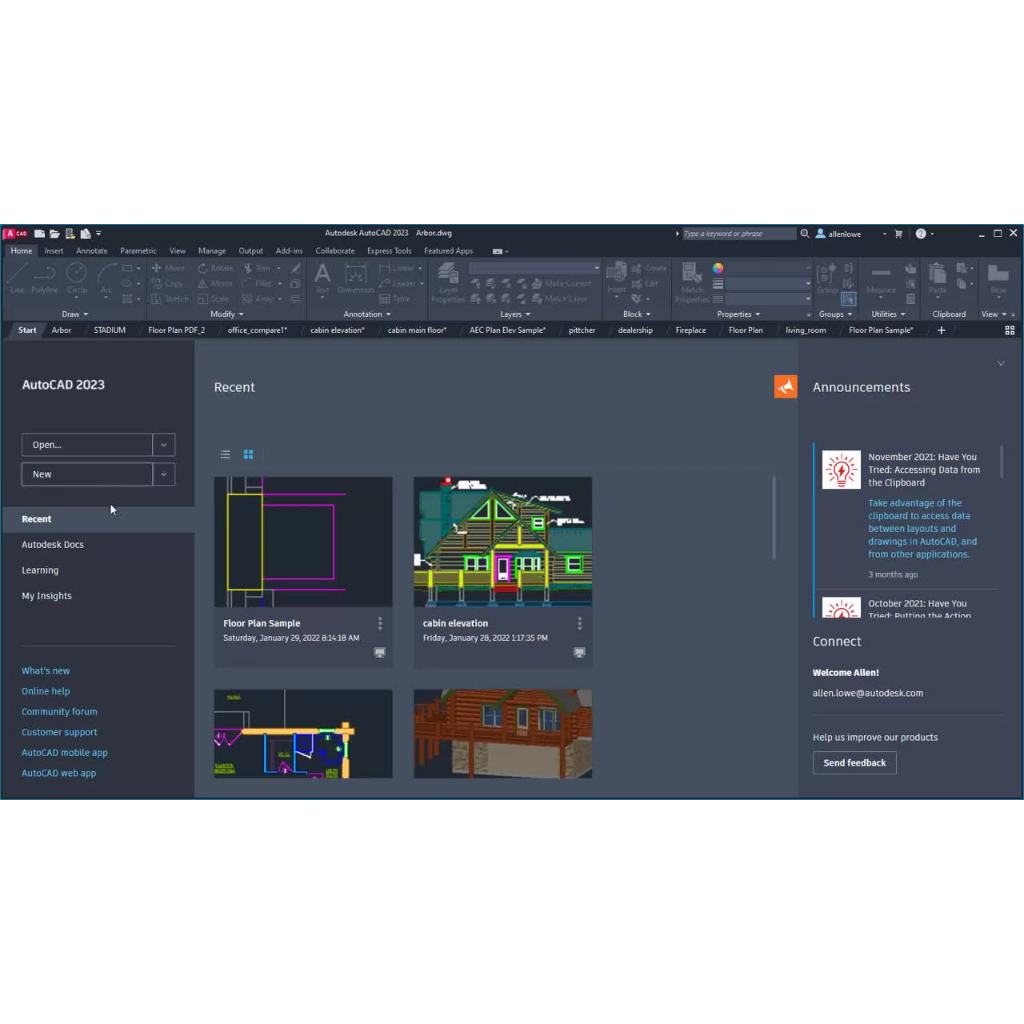Click the Announcements list scrollbar

pos(1001,462)
